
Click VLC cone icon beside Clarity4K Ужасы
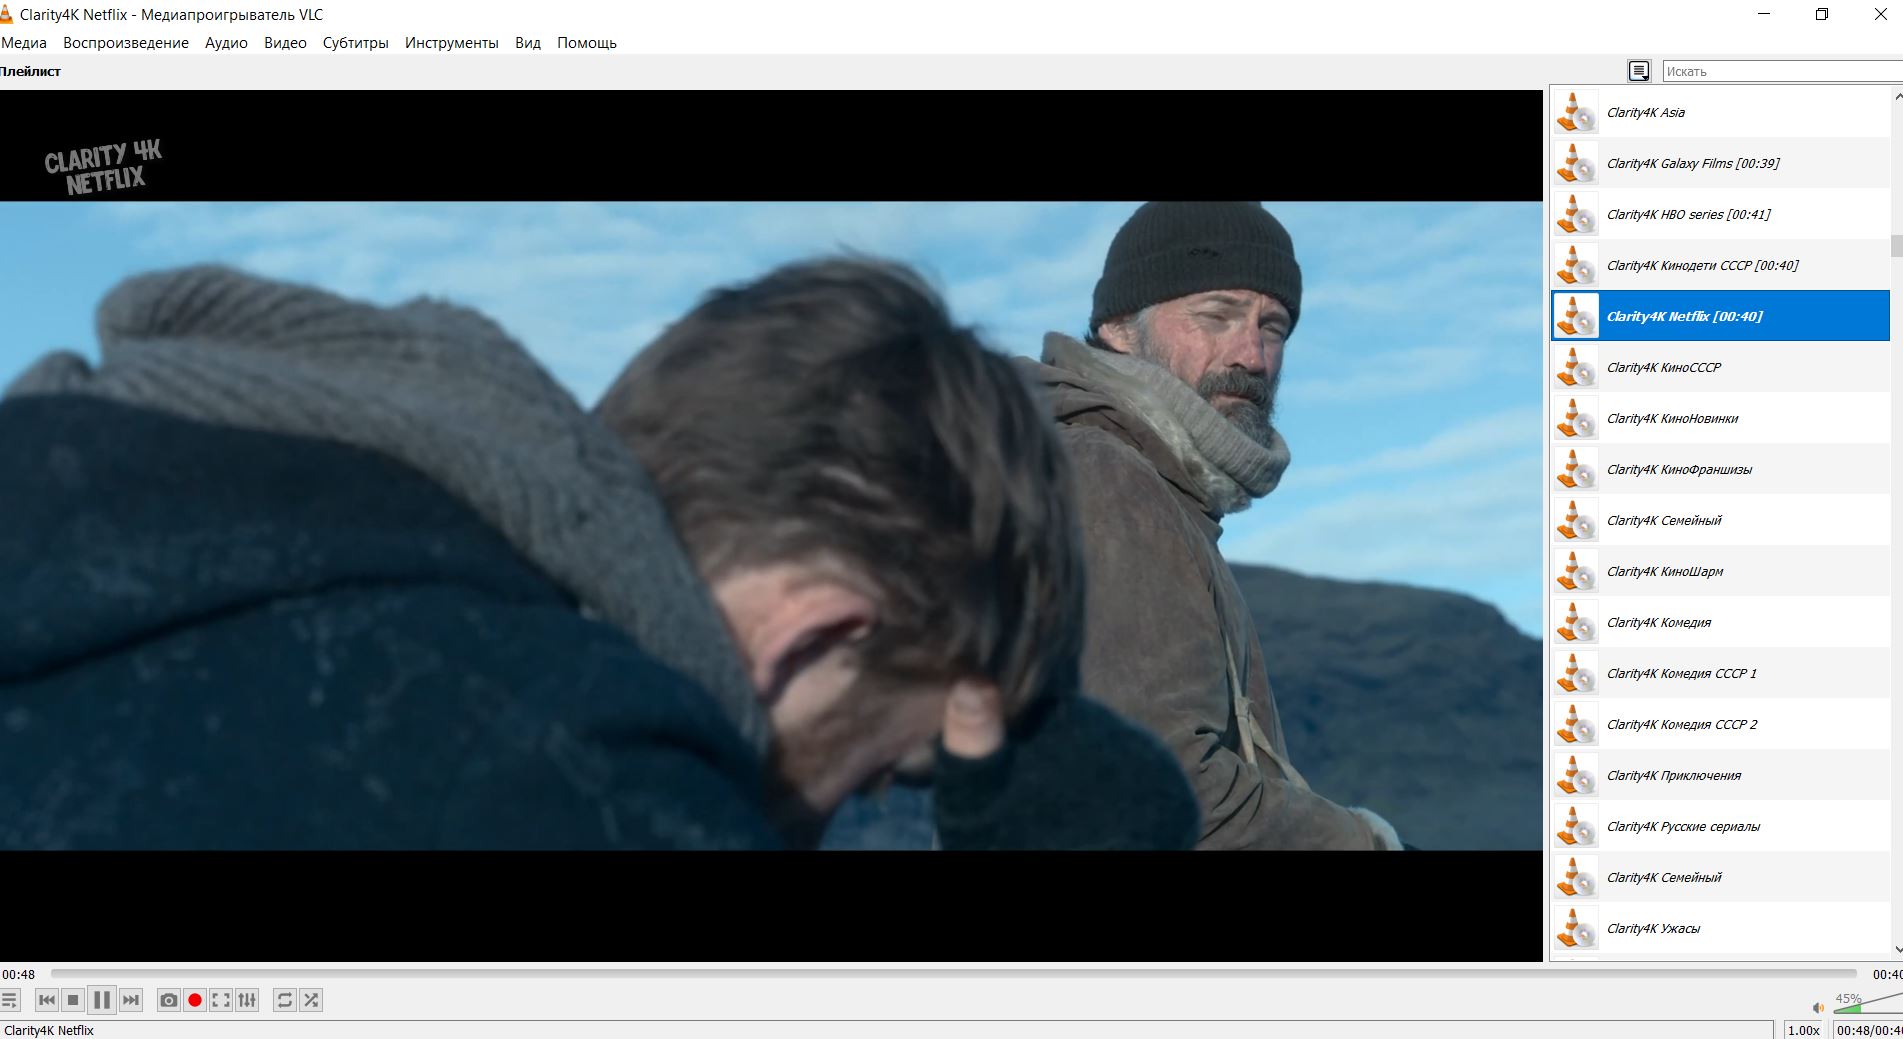coord(1576,928)
